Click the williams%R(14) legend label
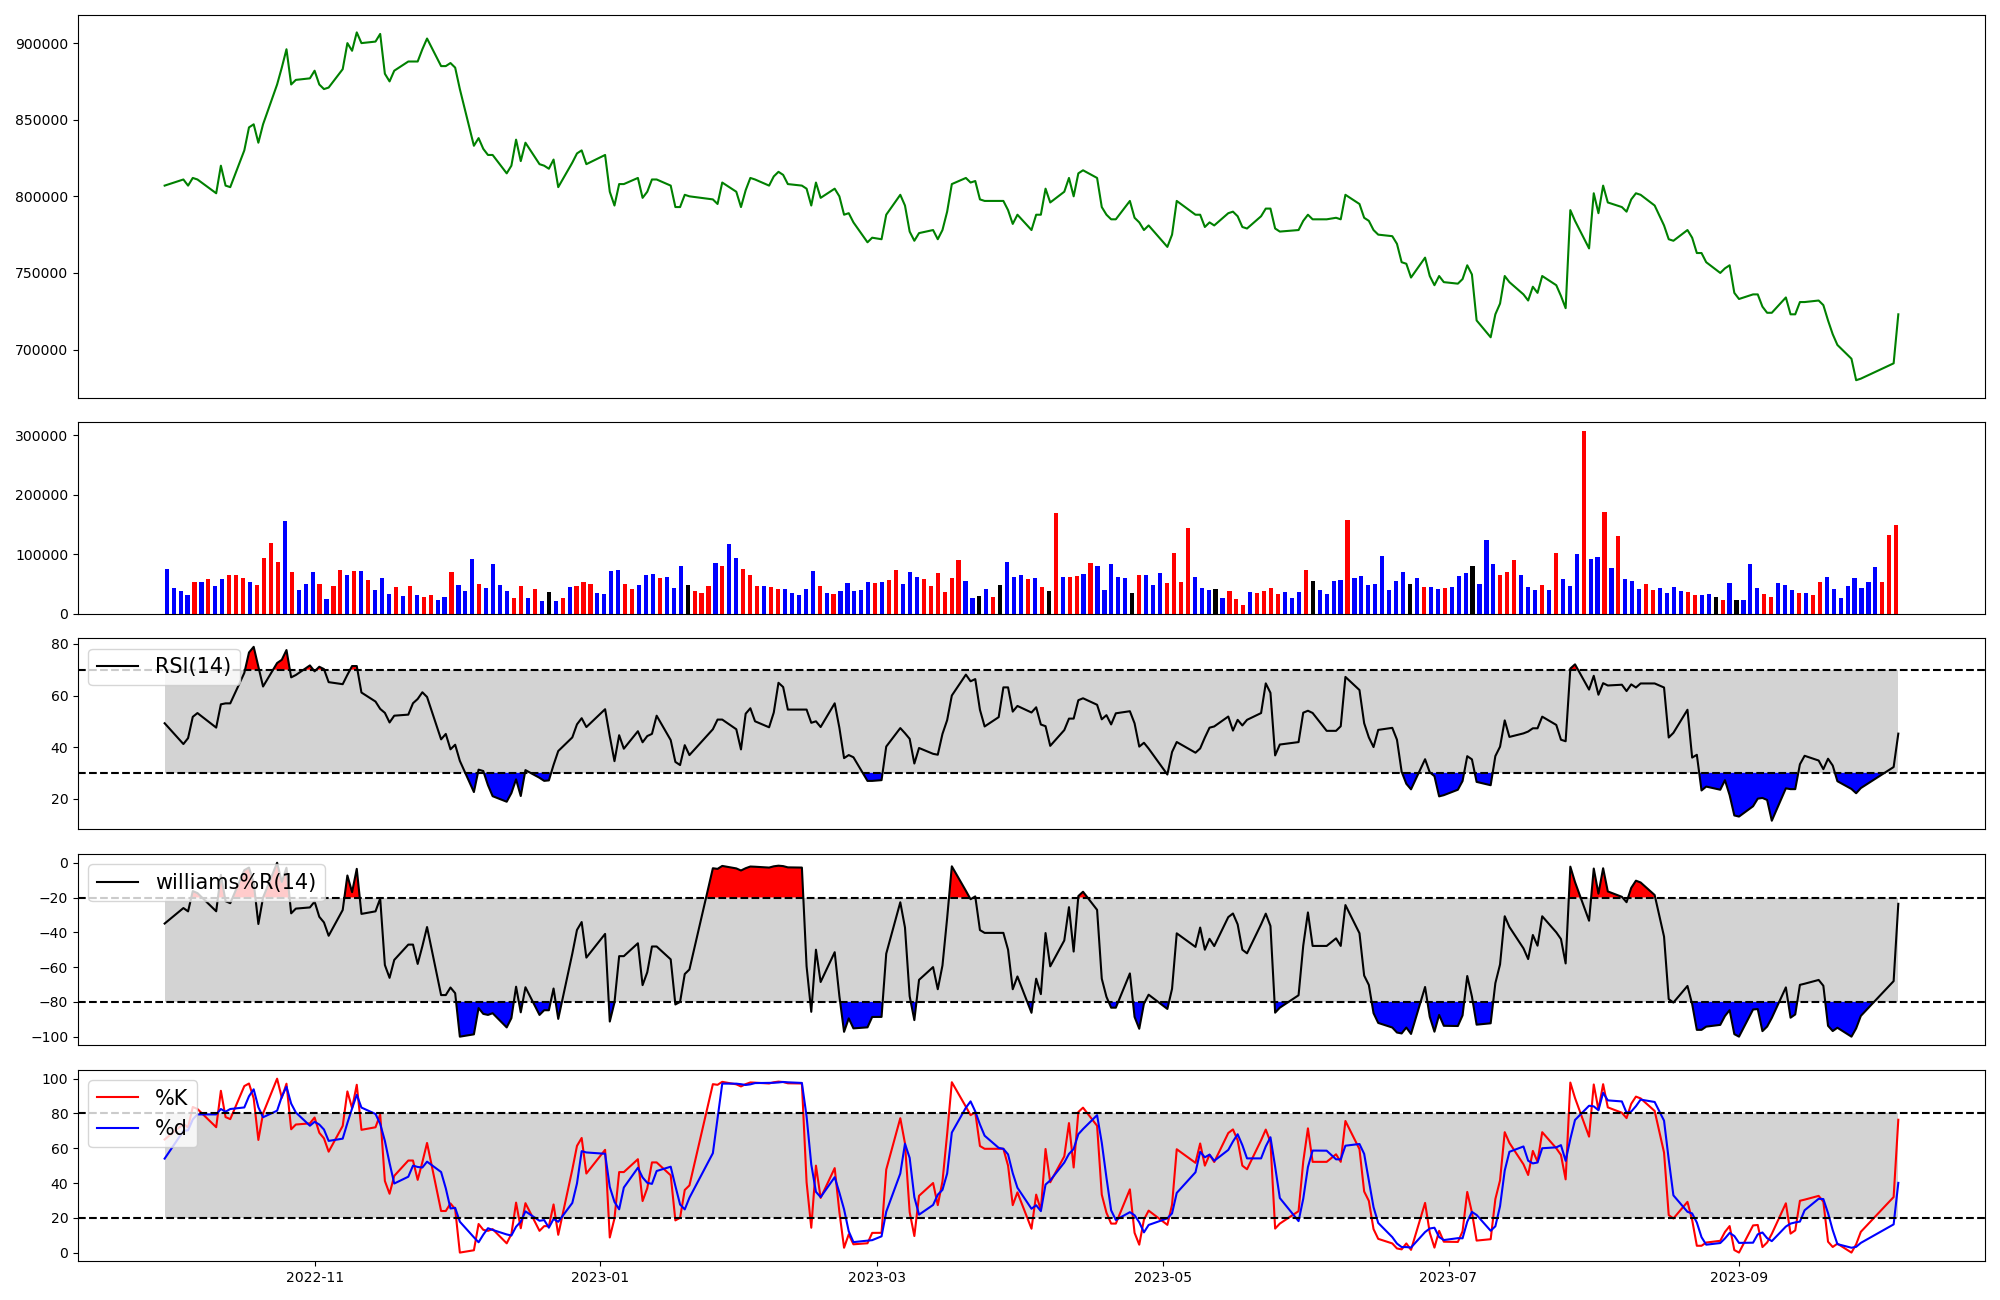This screenshot has width=2000, height=1300. click(x=235, y=882)
